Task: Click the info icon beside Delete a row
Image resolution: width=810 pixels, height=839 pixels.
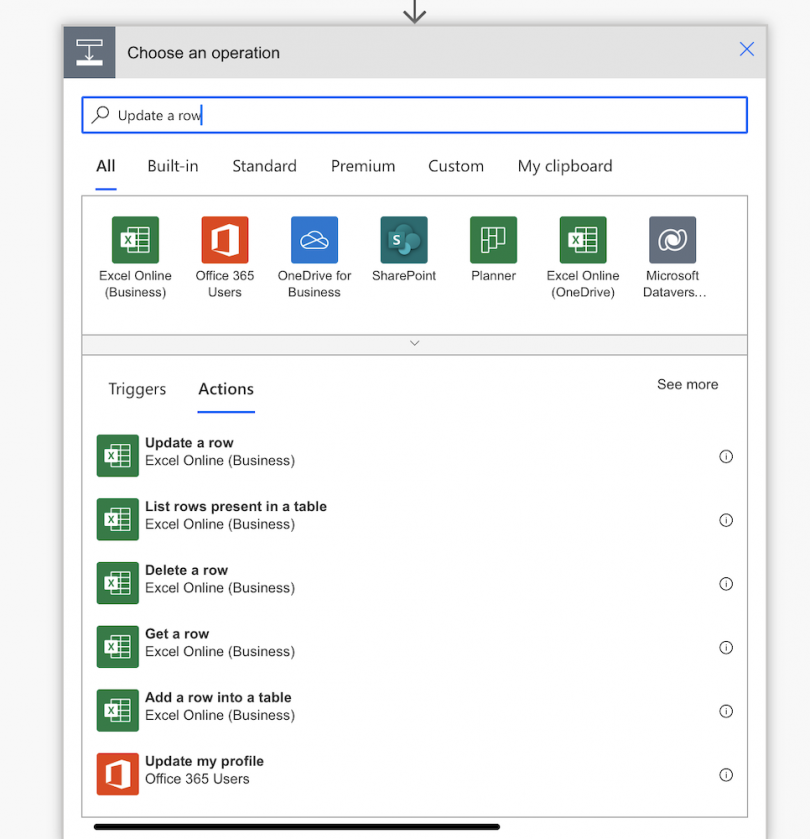Action: tap(726, 583)
